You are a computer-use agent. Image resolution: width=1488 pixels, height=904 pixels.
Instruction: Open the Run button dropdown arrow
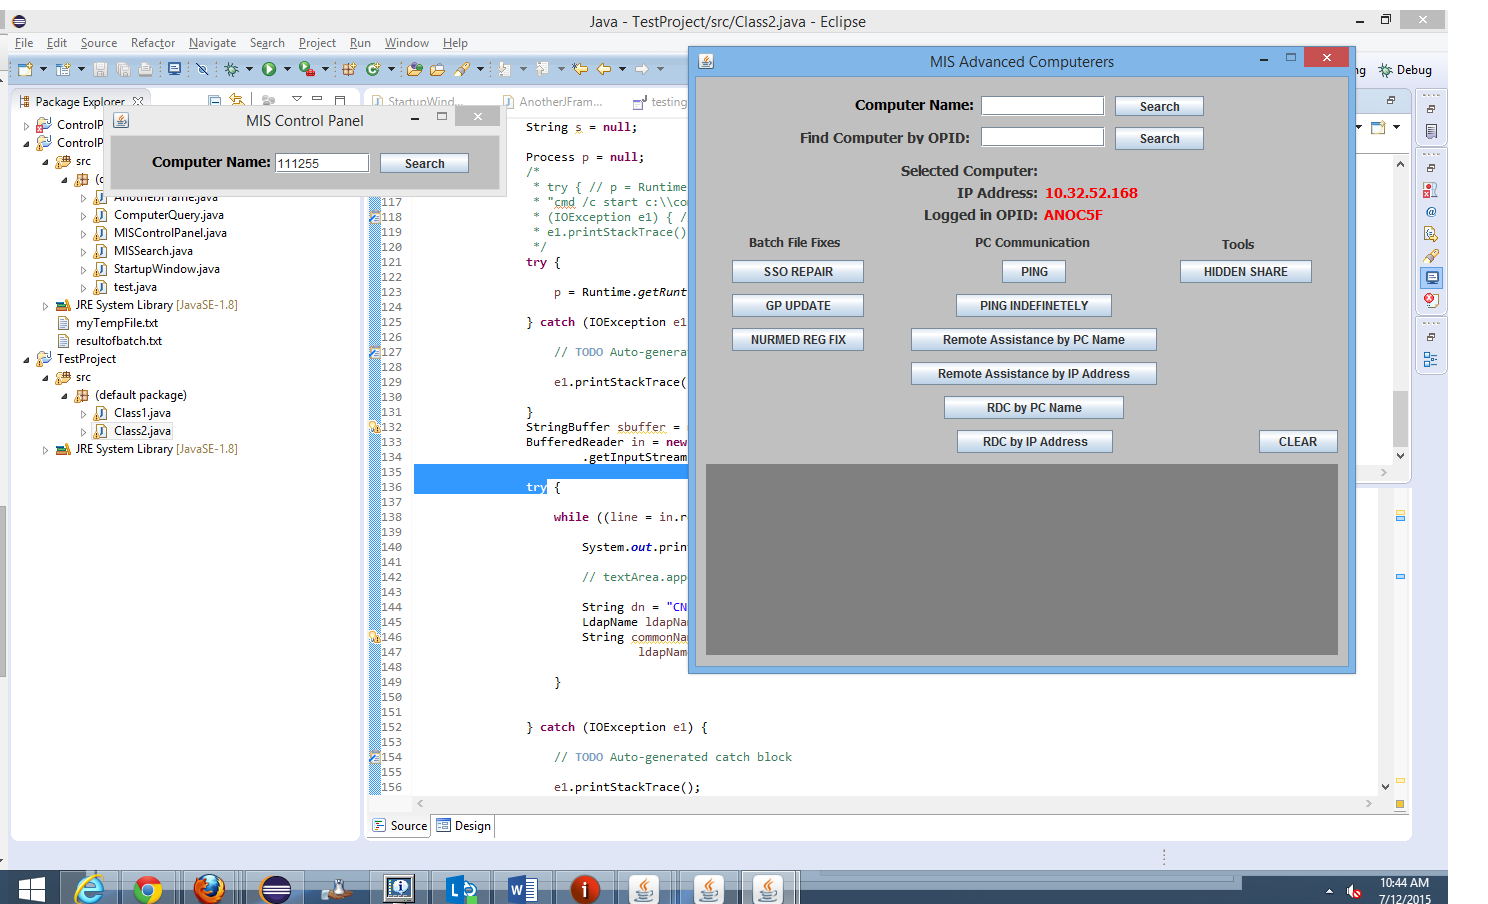[287, 69]
